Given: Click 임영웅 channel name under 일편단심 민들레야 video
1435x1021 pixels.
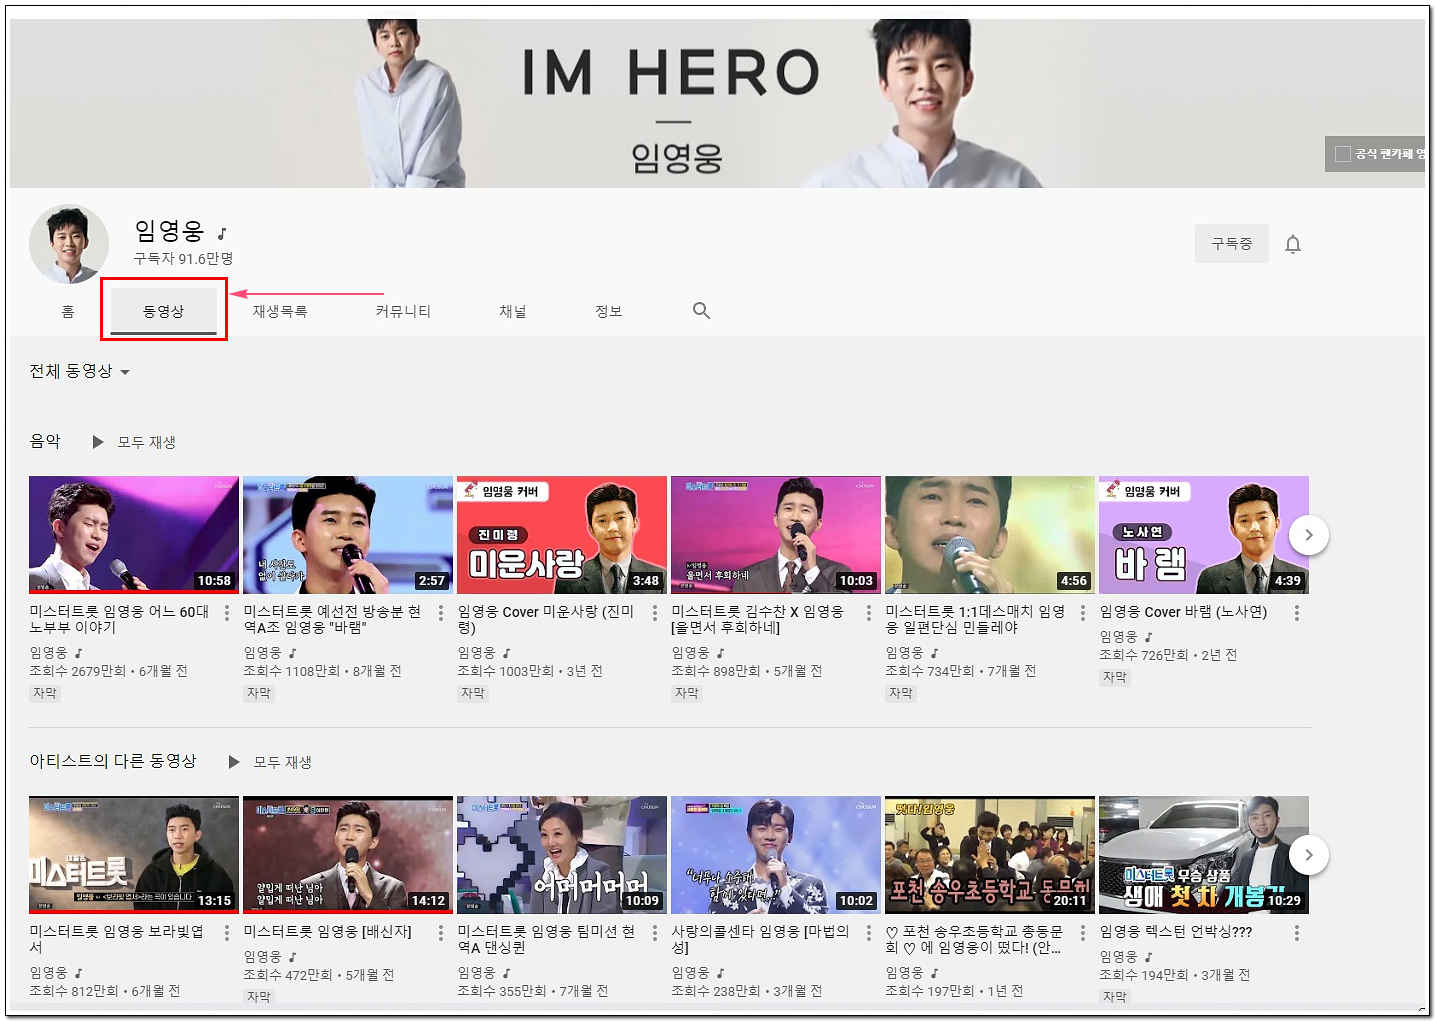Looking at the screenshot, I should pos(904,653).
